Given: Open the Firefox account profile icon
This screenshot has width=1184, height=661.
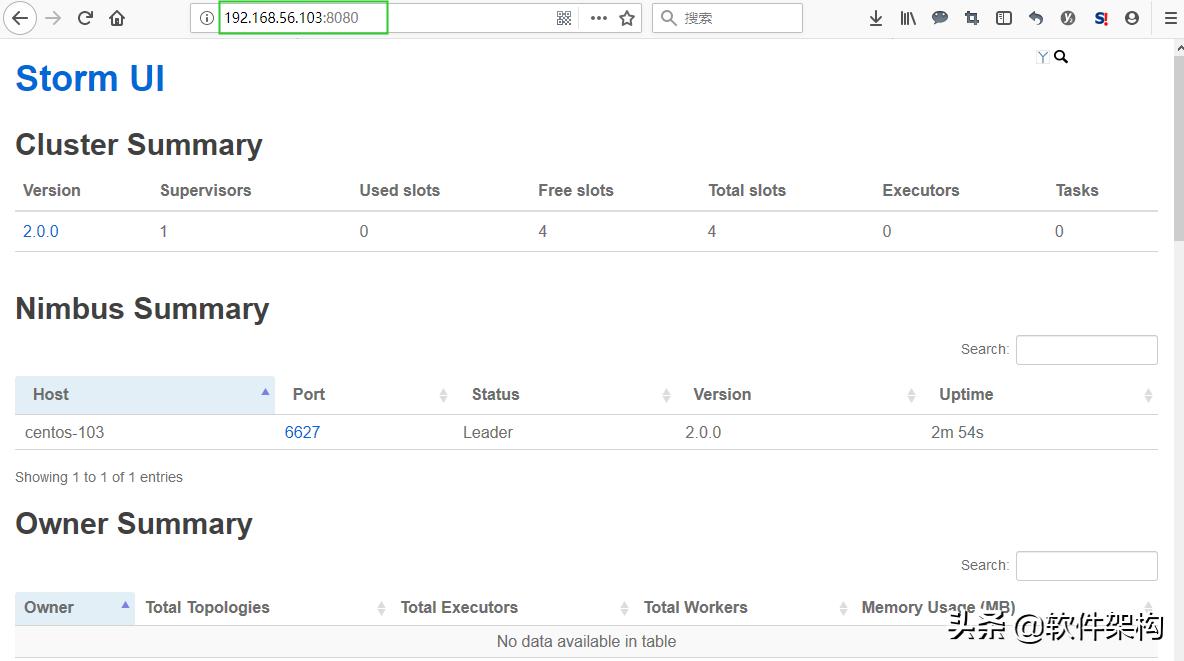Looking at the screenshot, I should pos(1131,17).
